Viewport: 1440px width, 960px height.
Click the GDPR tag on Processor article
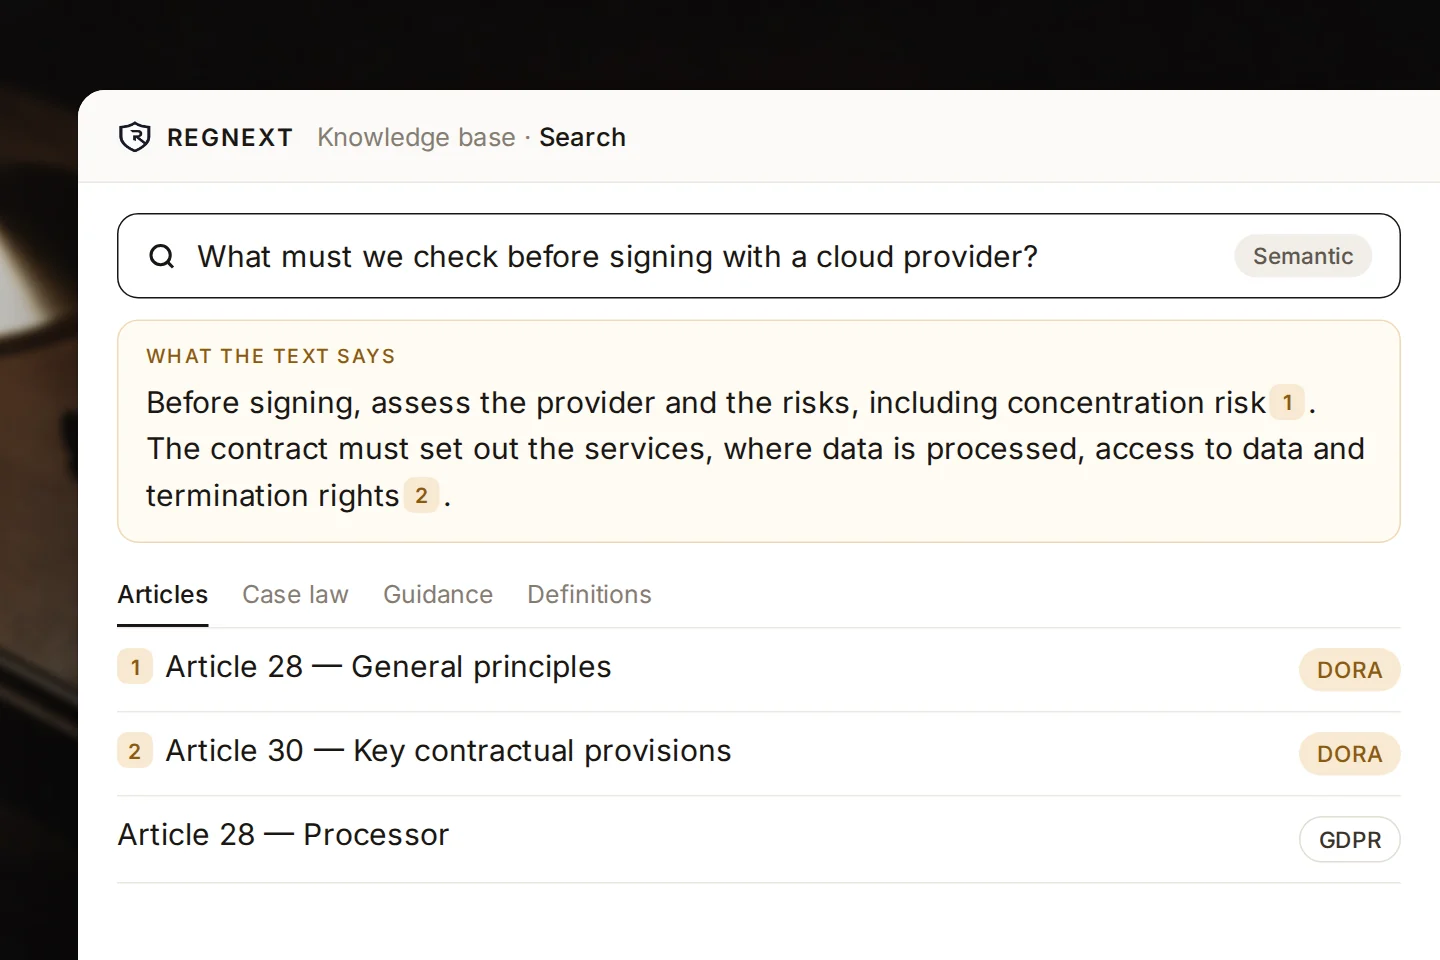tap(1349, 839)
